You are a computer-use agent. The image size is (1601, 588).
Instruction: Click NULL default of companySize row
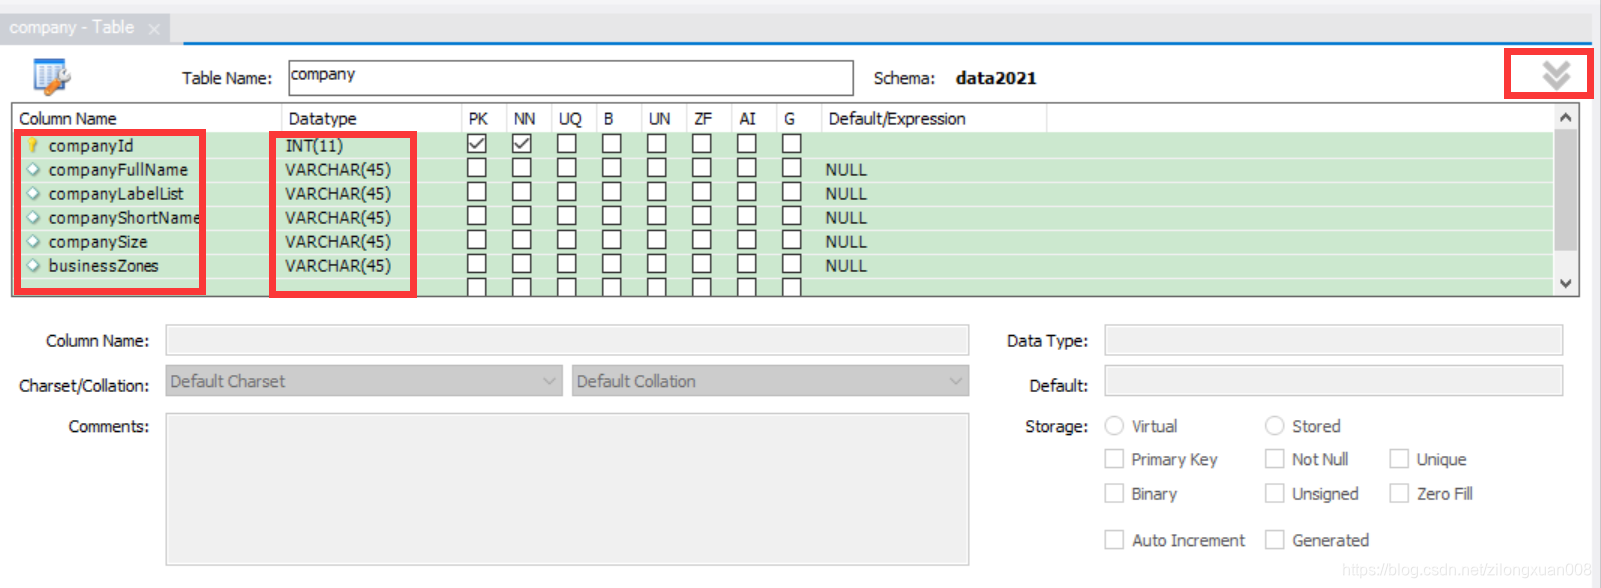846,242
